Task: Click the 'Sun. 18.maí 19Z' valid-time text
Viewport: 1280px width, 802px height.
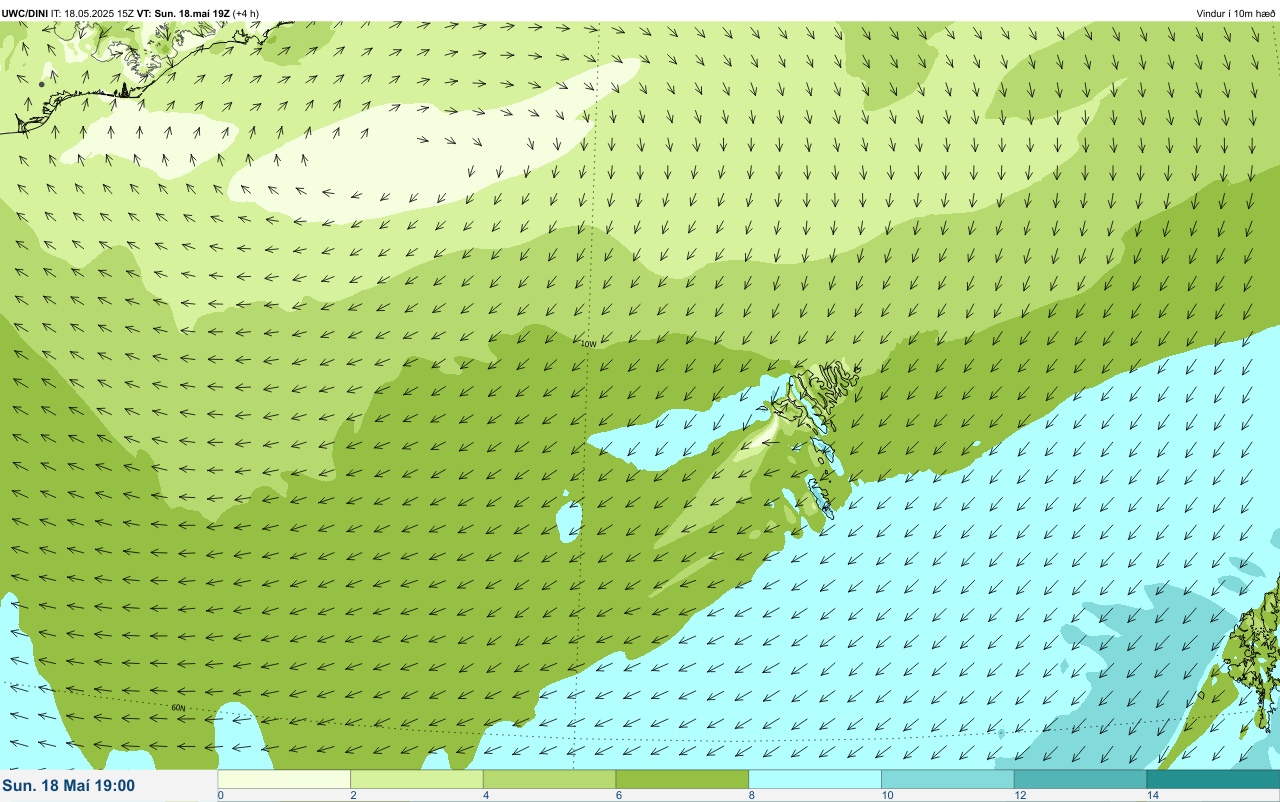Action: (x=192, y=13)
